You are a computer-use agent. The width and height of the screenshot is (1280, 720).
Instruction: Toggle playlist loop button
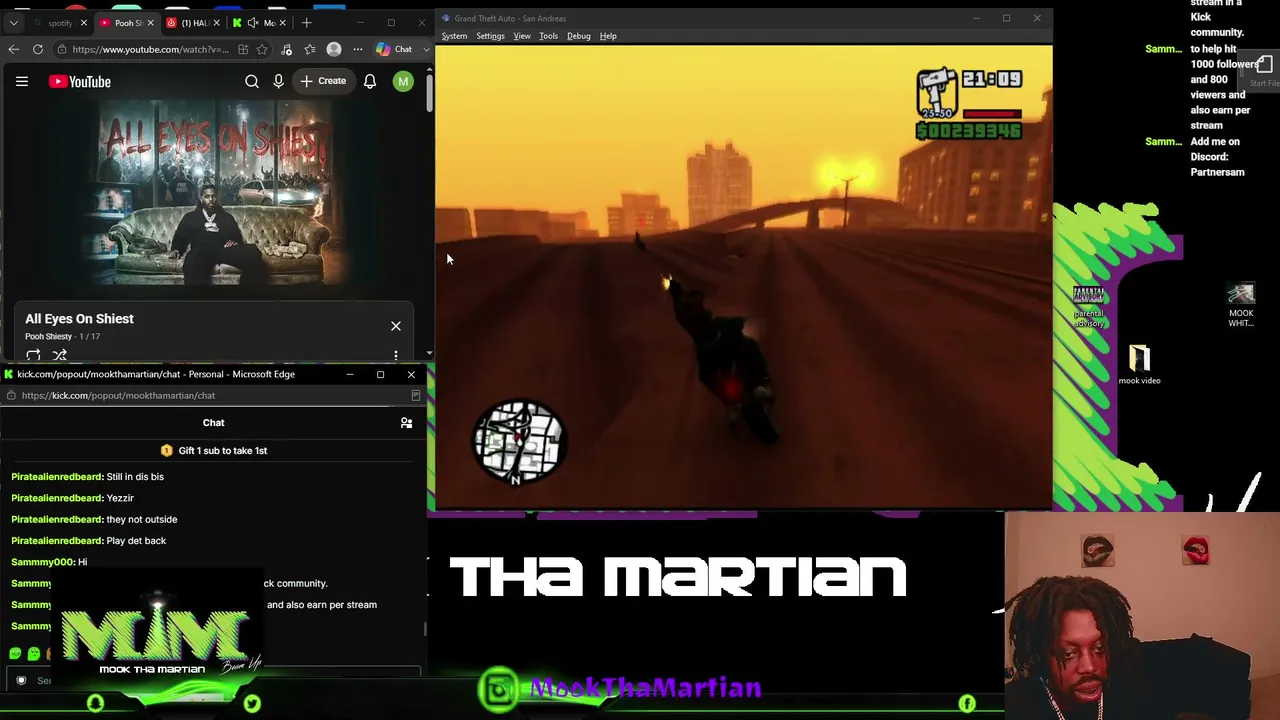tap(33, 355)
